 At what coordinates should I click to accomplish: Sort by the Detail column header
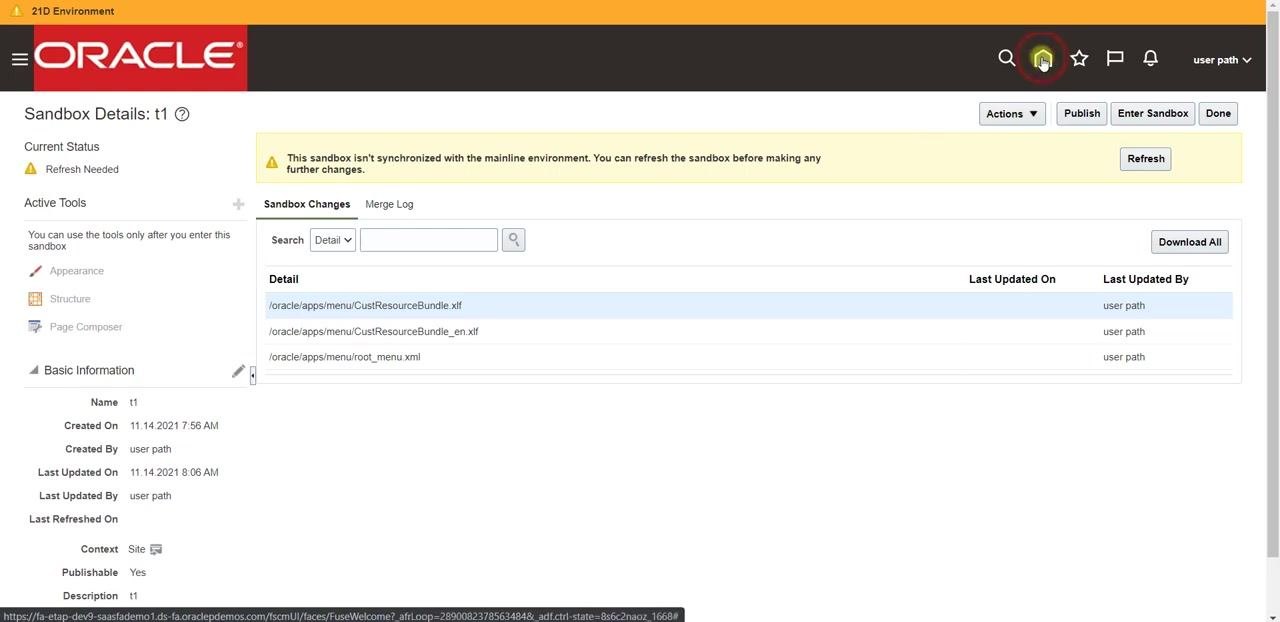point(284,279)
